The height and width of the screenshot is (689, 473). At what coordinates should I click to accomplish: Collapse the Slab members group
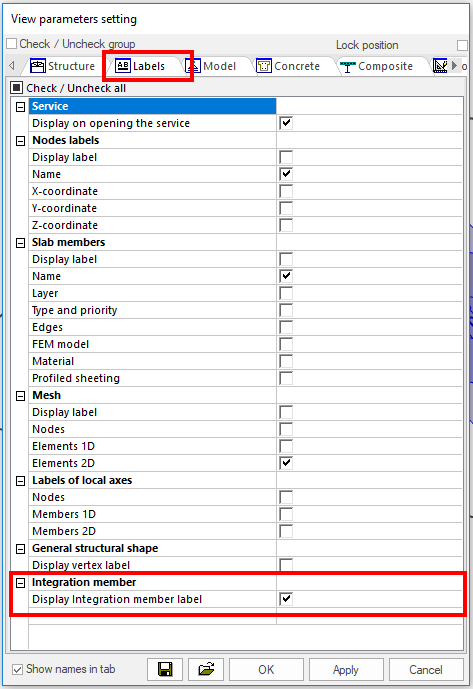(20, 243)
